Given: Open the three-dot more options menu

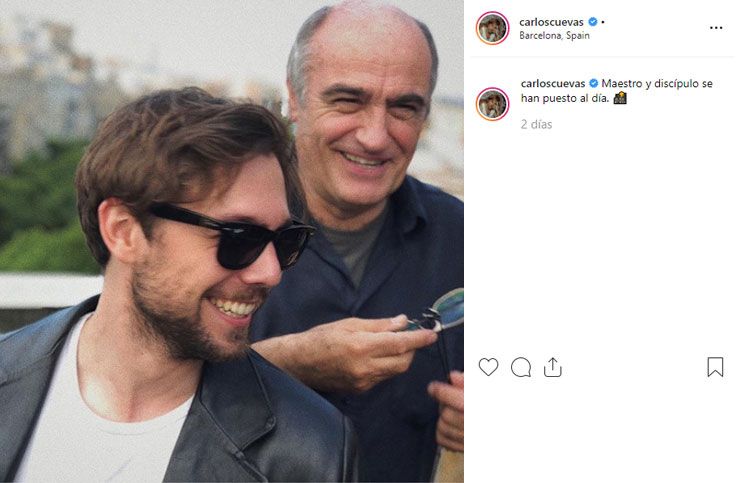Looking at the screenshot, I should click(x=715, y=27).
